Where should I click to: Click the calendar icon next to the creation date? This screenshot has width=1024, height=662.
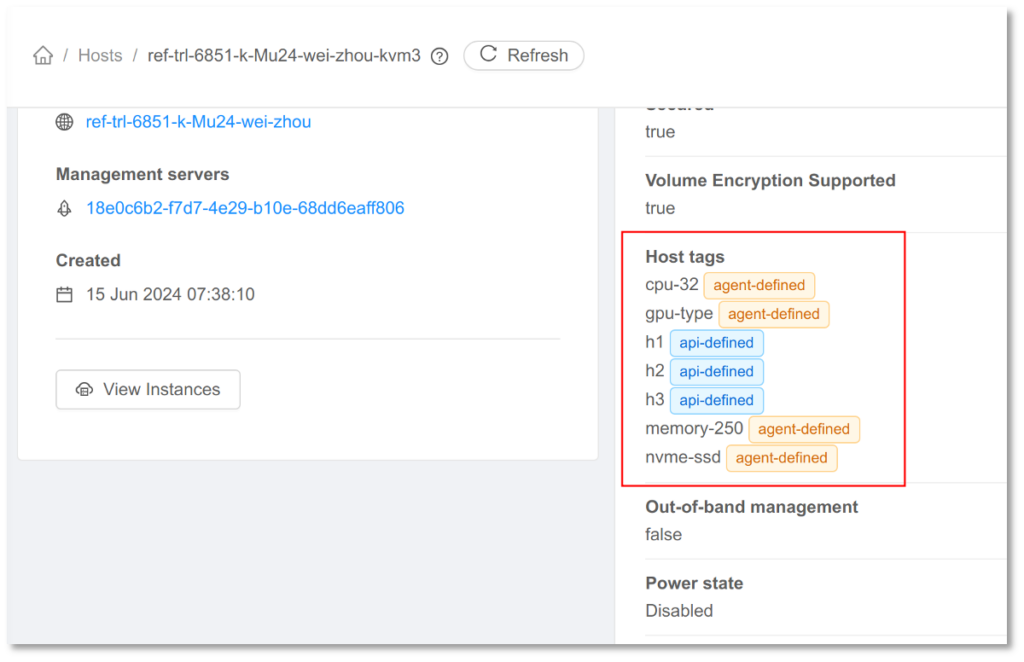(64, 294)
